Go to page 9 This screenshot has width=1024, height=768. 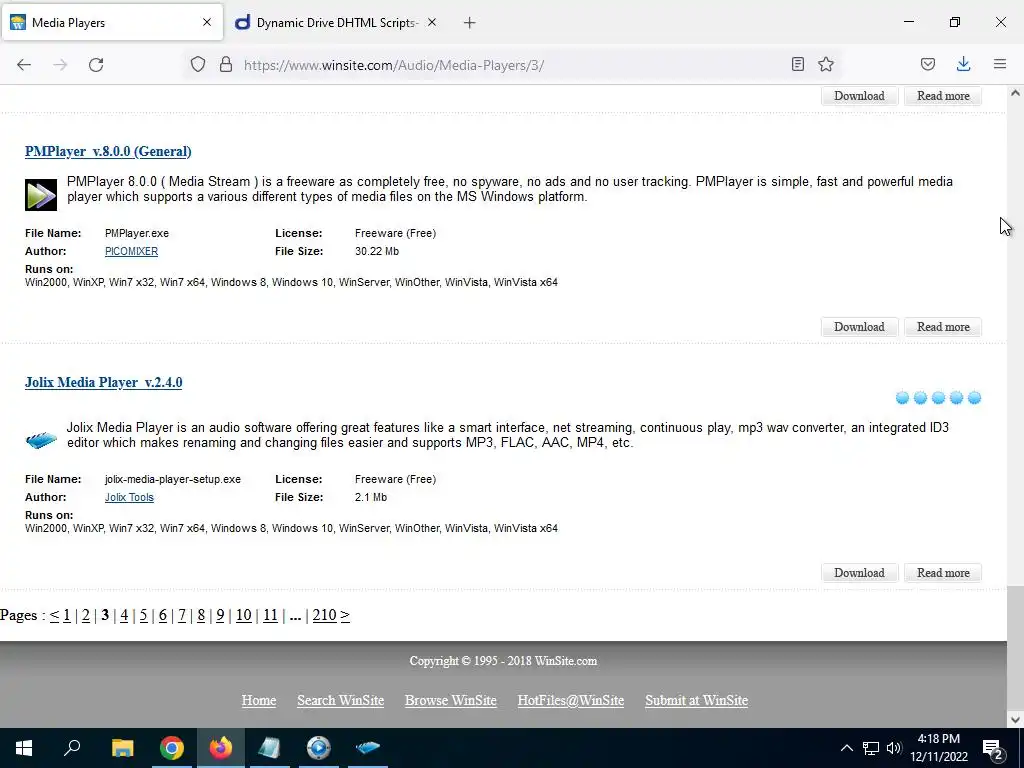coord(220,615)
